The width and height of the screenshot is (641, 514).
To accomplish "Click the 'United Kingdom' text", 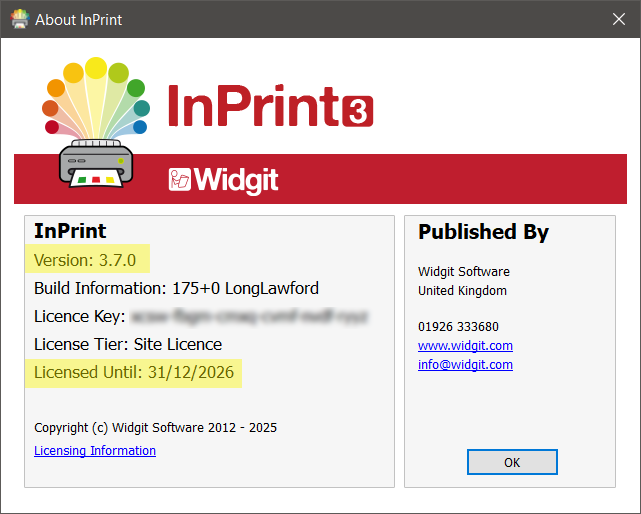I will [x=462, y=290].
